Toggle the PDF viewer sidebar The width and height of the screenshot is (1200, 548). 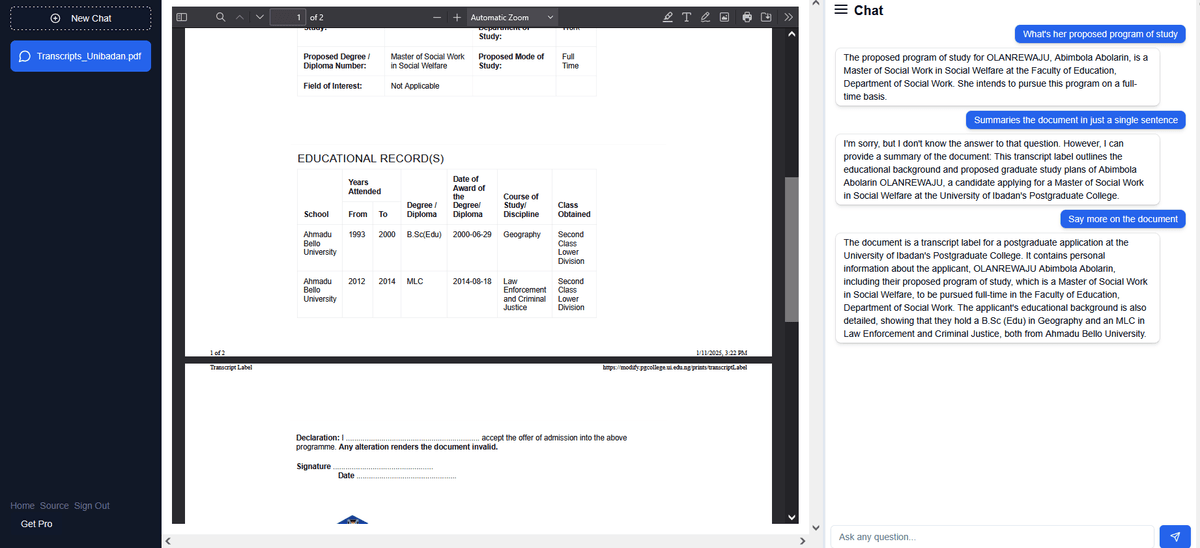pyautogui.click(x=181, y=18)
